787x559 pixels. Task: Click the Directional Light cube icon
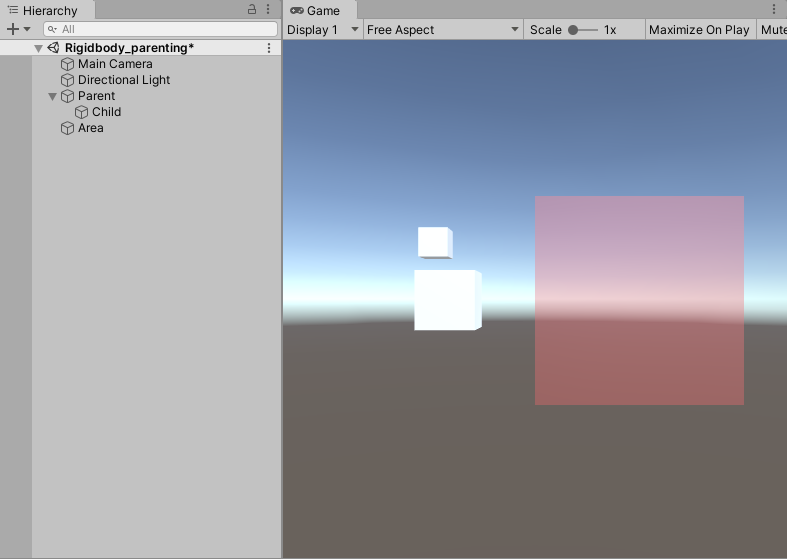(x=67, y=80)
